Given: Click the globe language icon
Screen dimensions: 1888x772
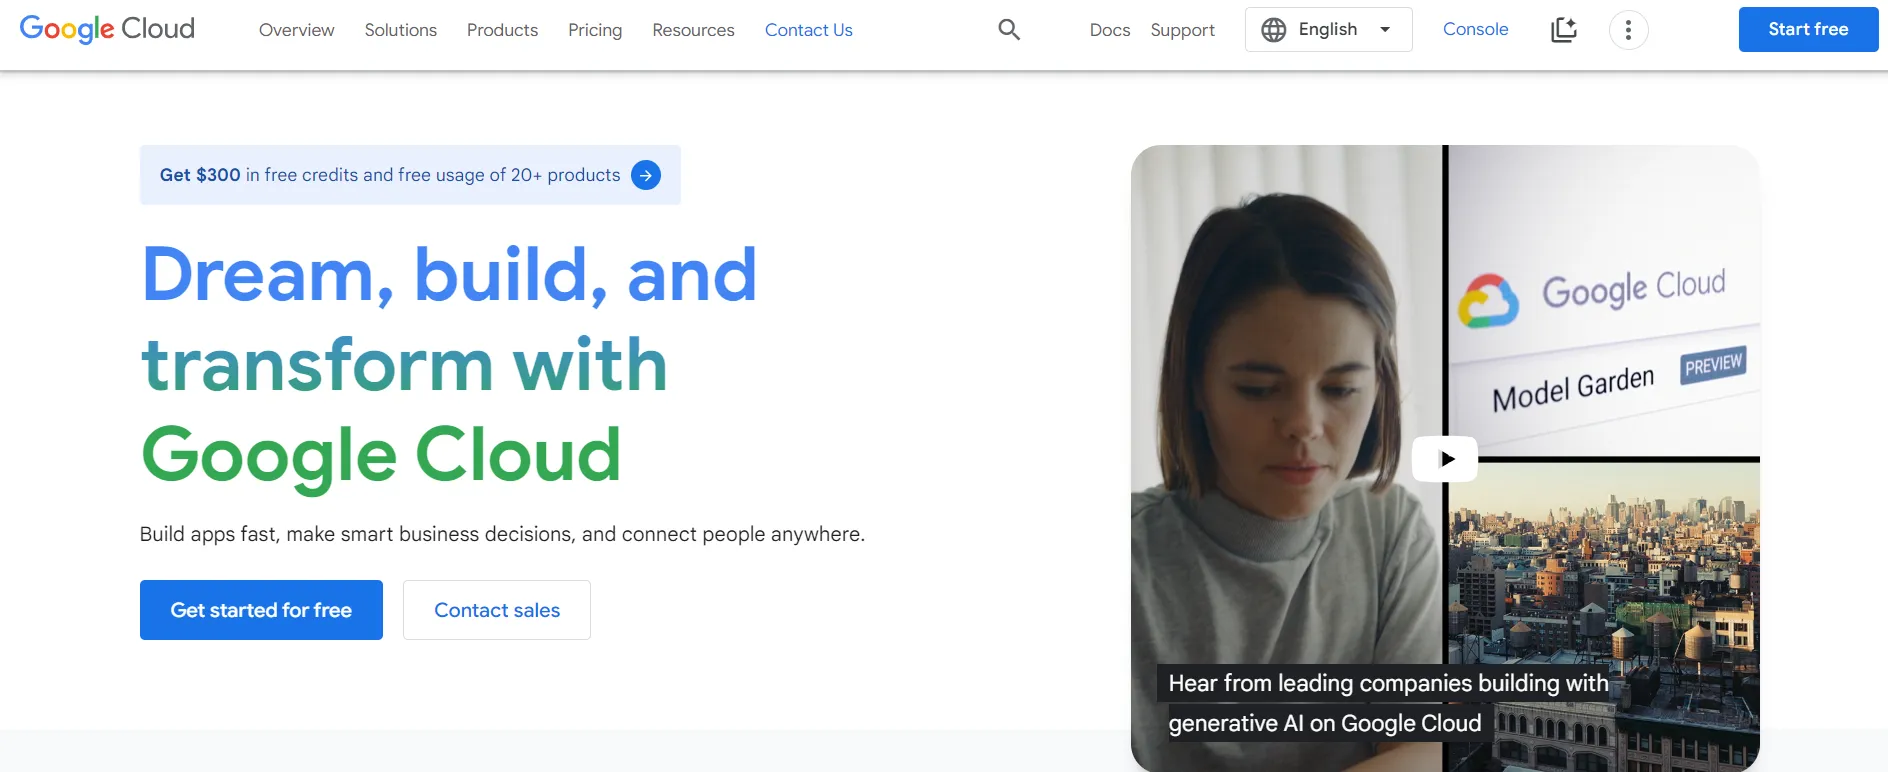Looking at the screenshot, I should (1273, 30).
